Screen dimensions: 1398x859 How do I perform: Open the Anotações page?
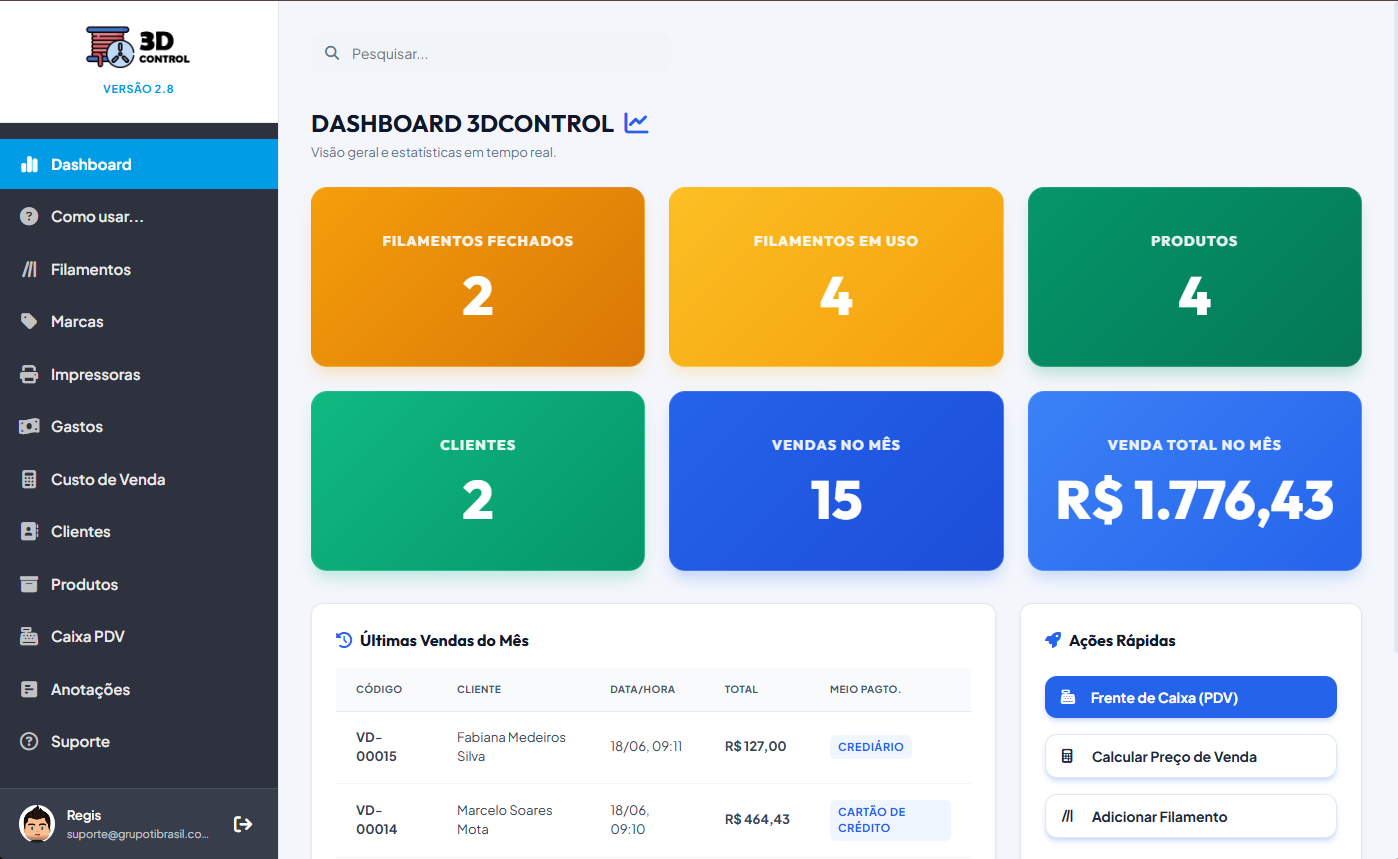139,690
